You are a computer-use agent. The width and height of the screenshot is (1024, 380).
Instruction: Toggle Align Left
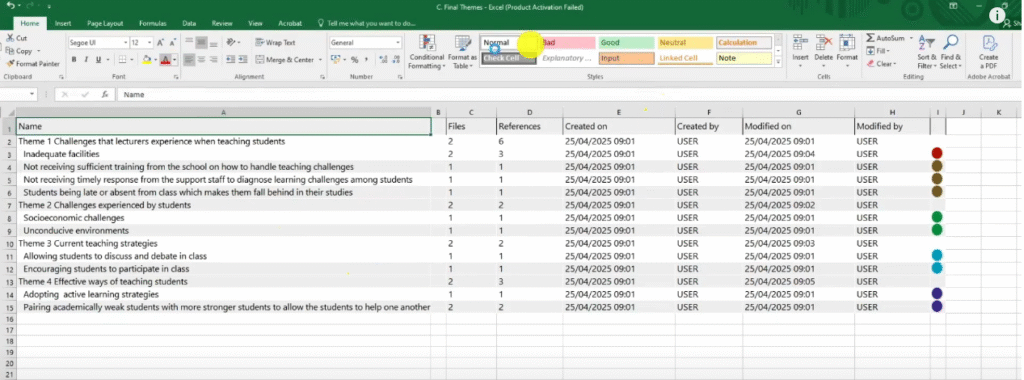click(189, 59)
